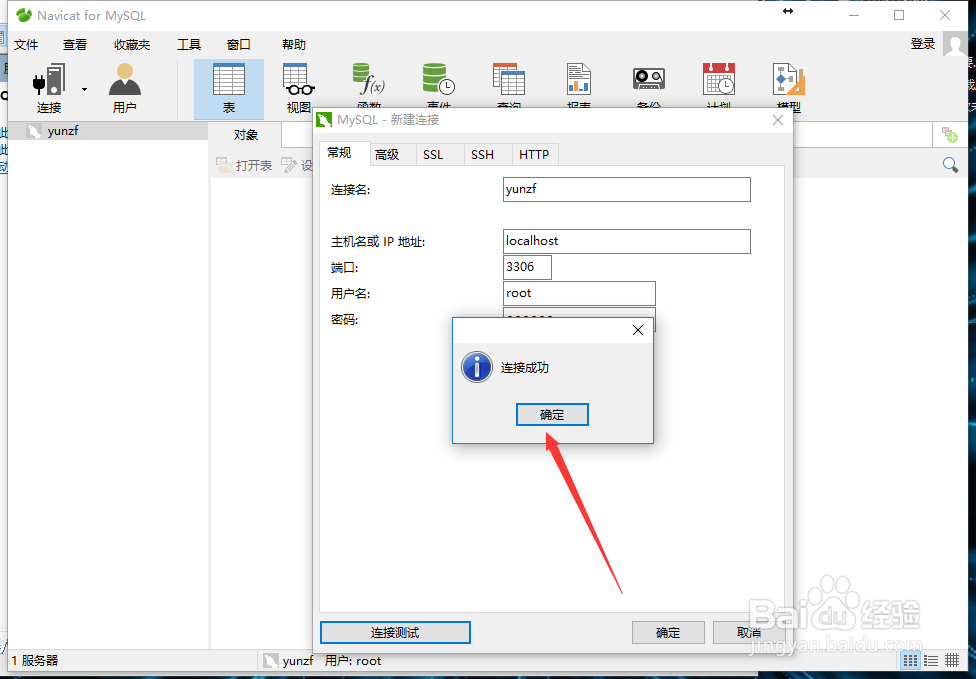Click the user avatar icon beside Login
Viewport: 976px width, 679px height.
click(955, 44)
